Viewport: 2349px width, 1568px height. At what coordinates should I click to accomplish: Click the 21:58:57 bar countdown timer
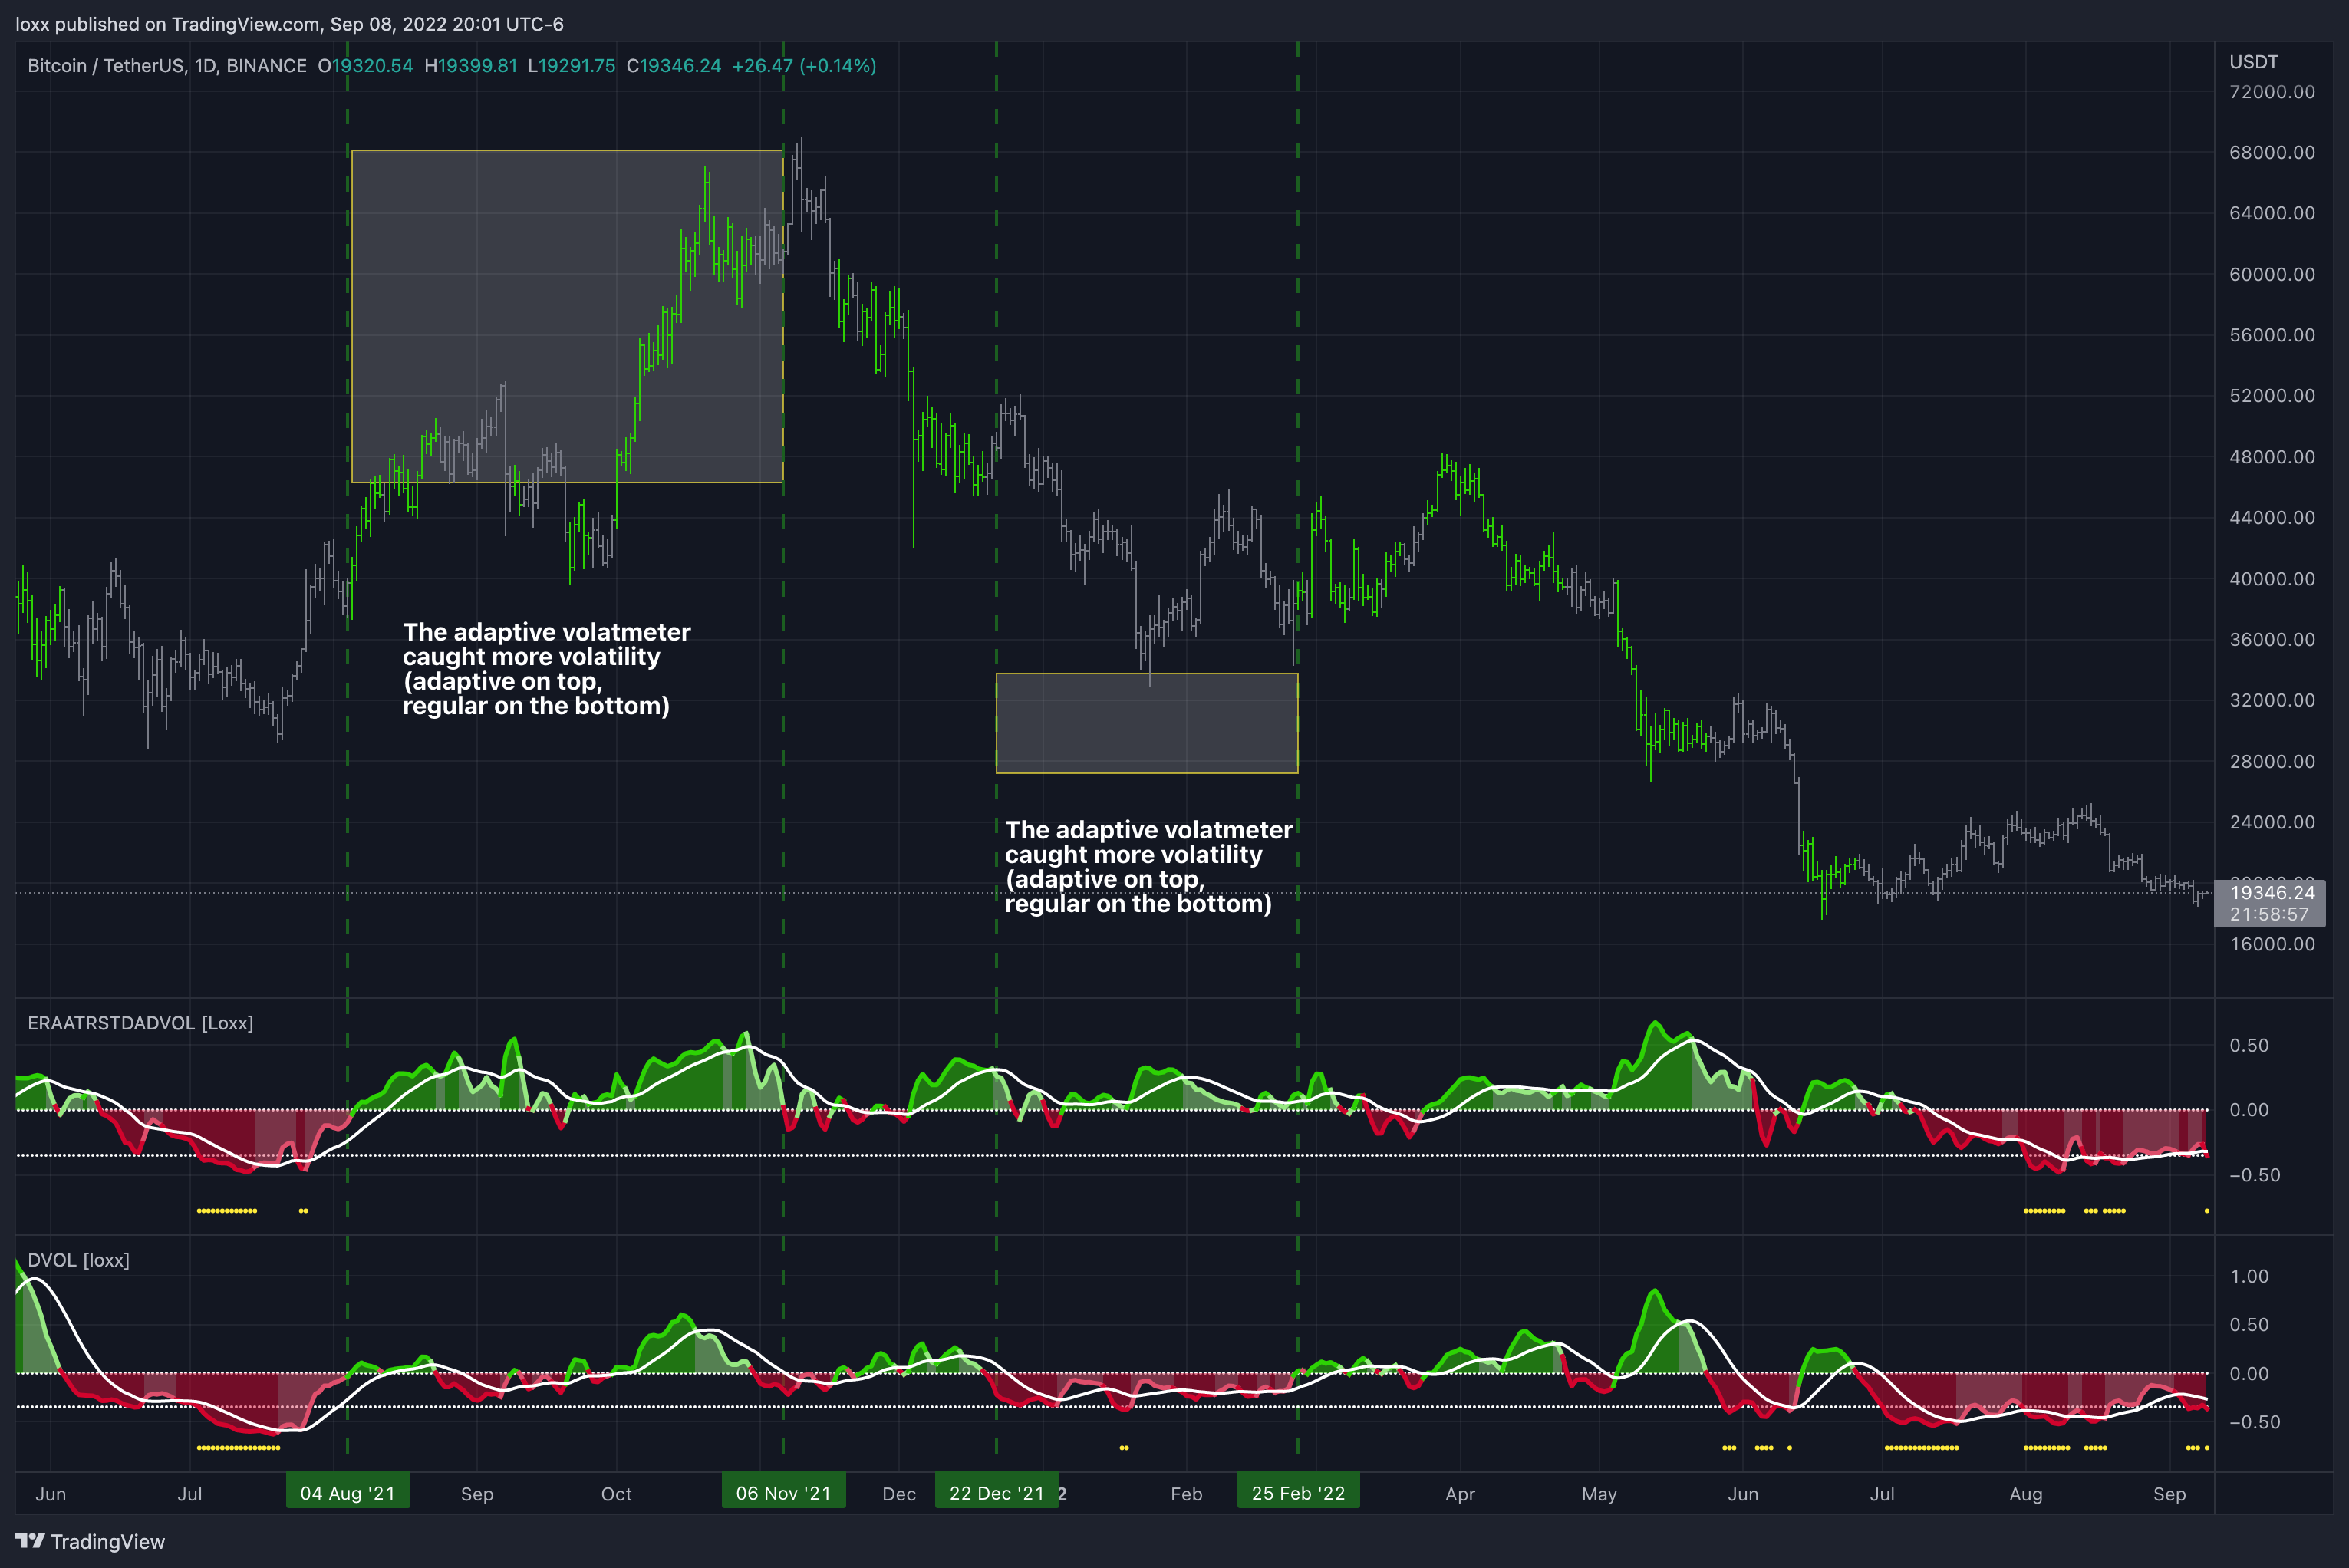tap(2269, 914)
